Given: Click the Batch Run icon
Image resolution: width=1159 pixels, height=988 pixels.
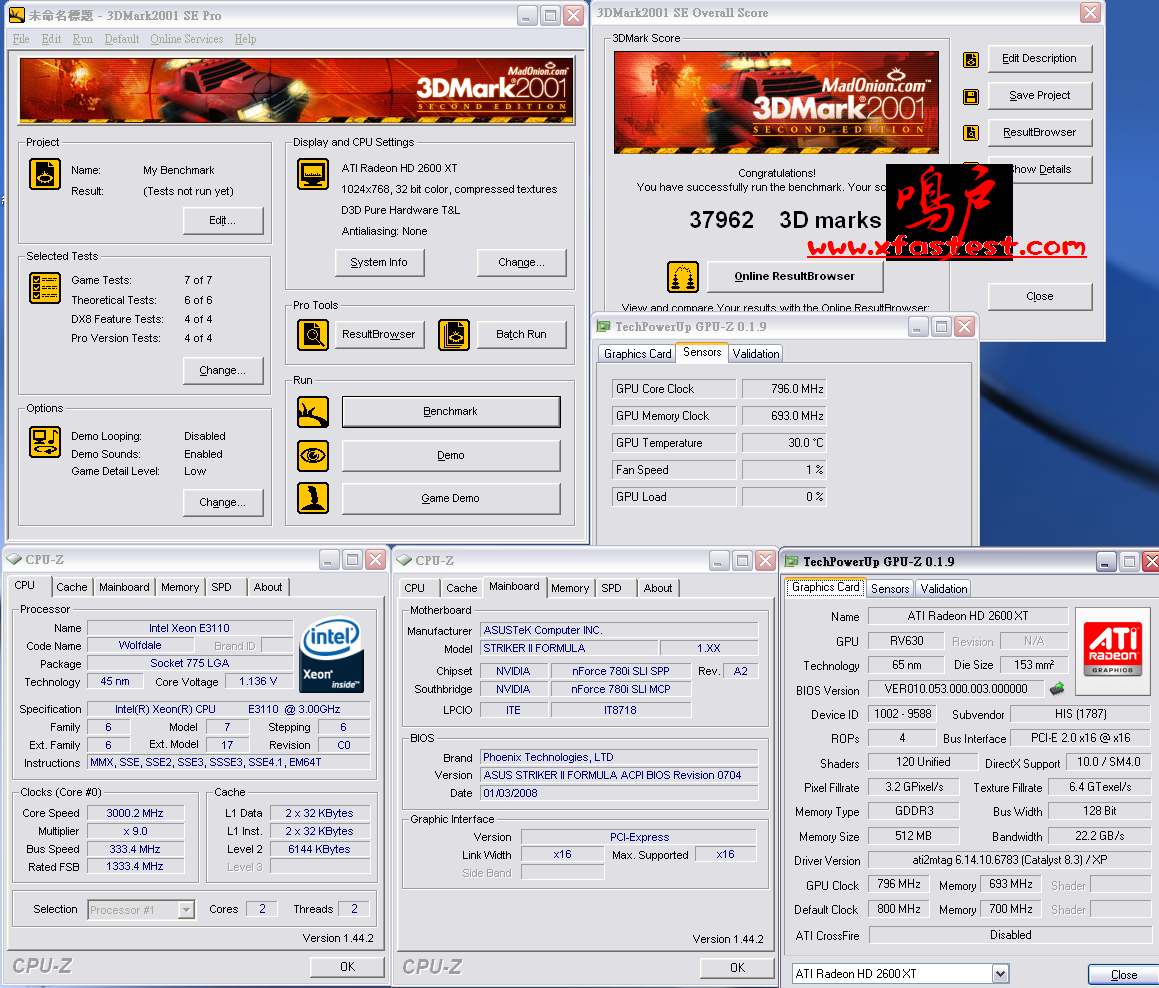Looking at the screenshot, I should click(x=454, y=334).
